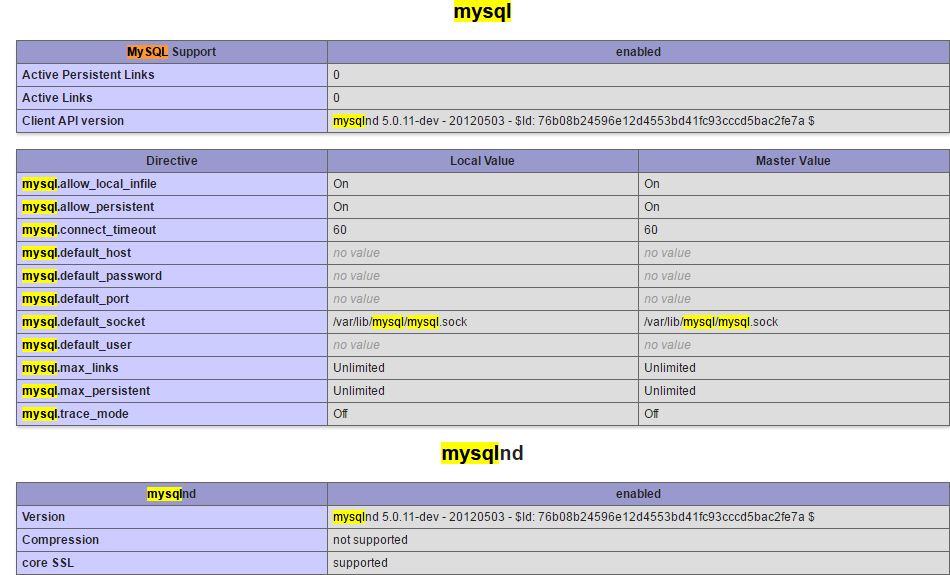Select the "Active Persistent Links" label

point(88,75)
